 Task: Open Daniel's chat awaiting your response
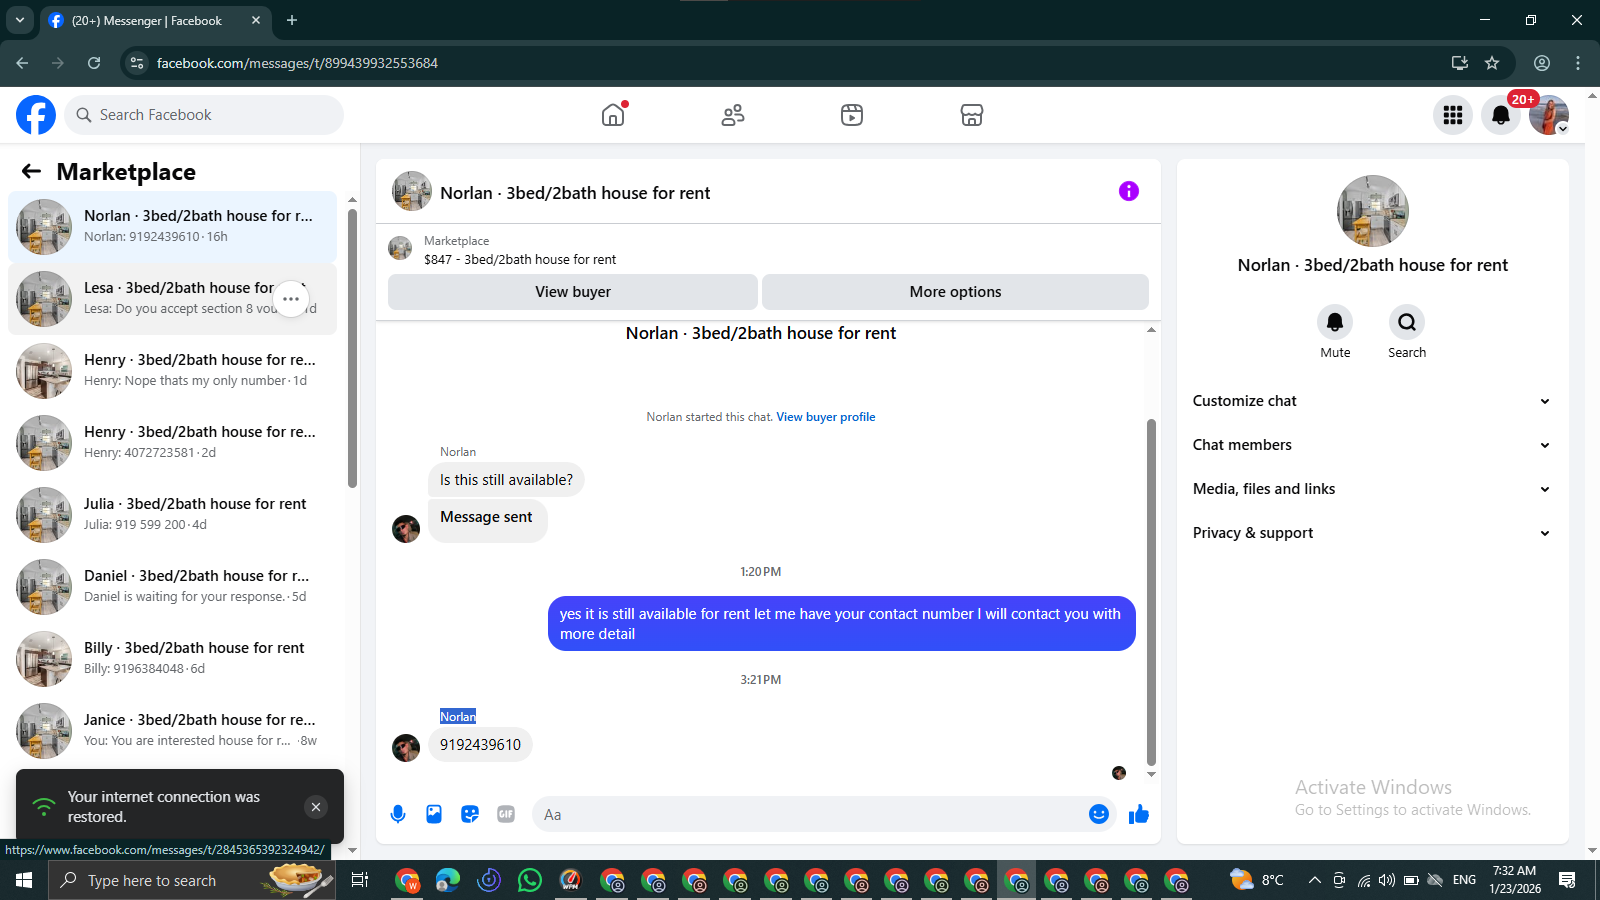click(172, 587)
